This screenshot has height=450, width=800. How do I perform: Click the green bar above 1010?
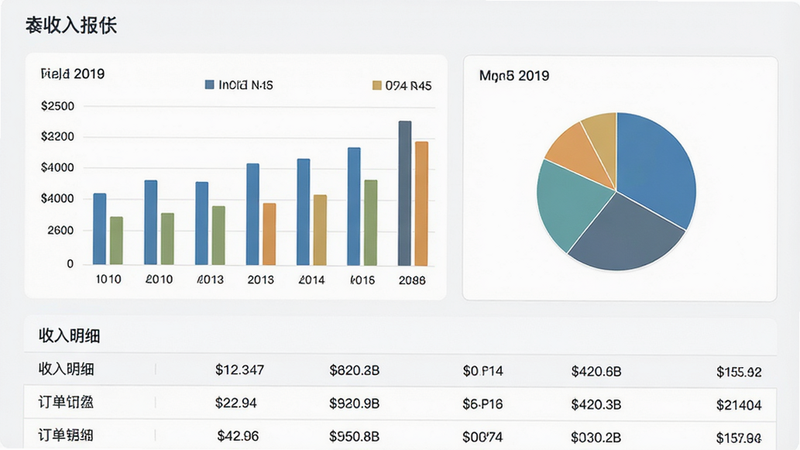[116, 241]
